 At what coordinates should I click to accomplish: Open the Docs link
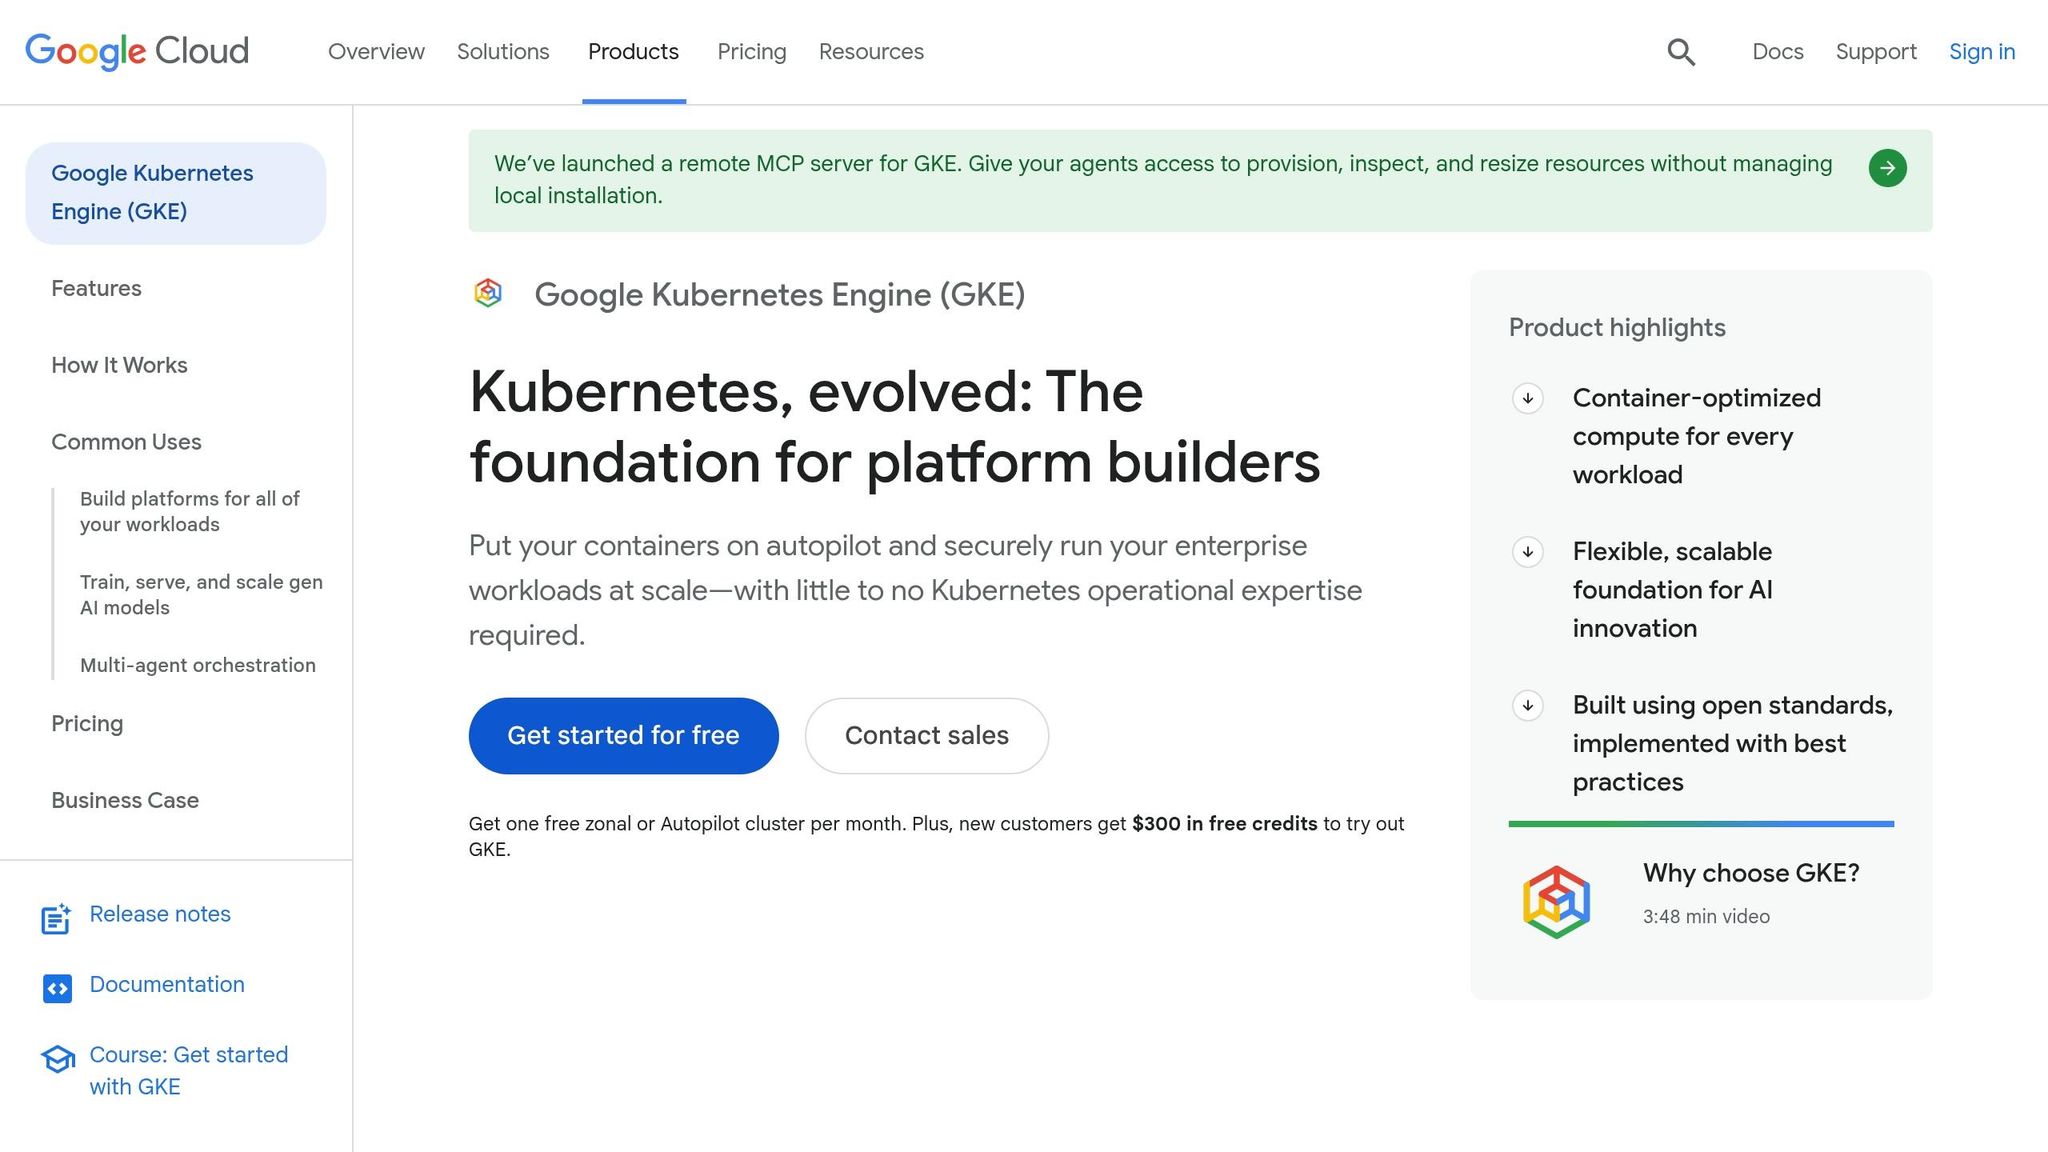point(1778,52)
